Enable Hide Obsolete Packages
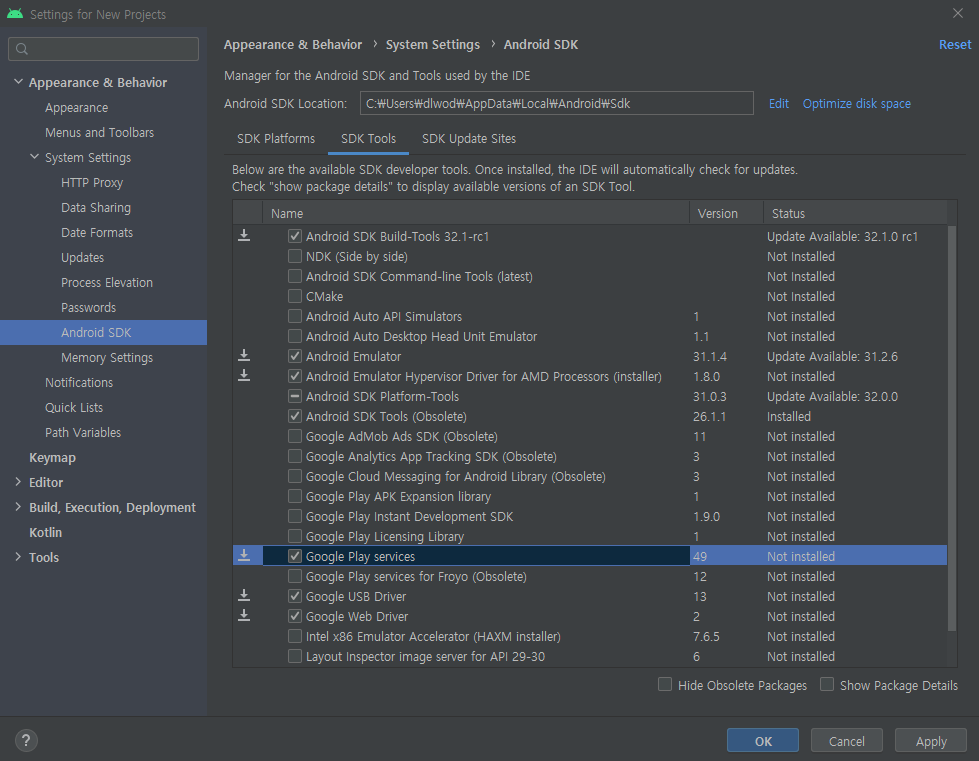Image resolution: width=979 pixels, height=761 pixels. tap(665, 684)
